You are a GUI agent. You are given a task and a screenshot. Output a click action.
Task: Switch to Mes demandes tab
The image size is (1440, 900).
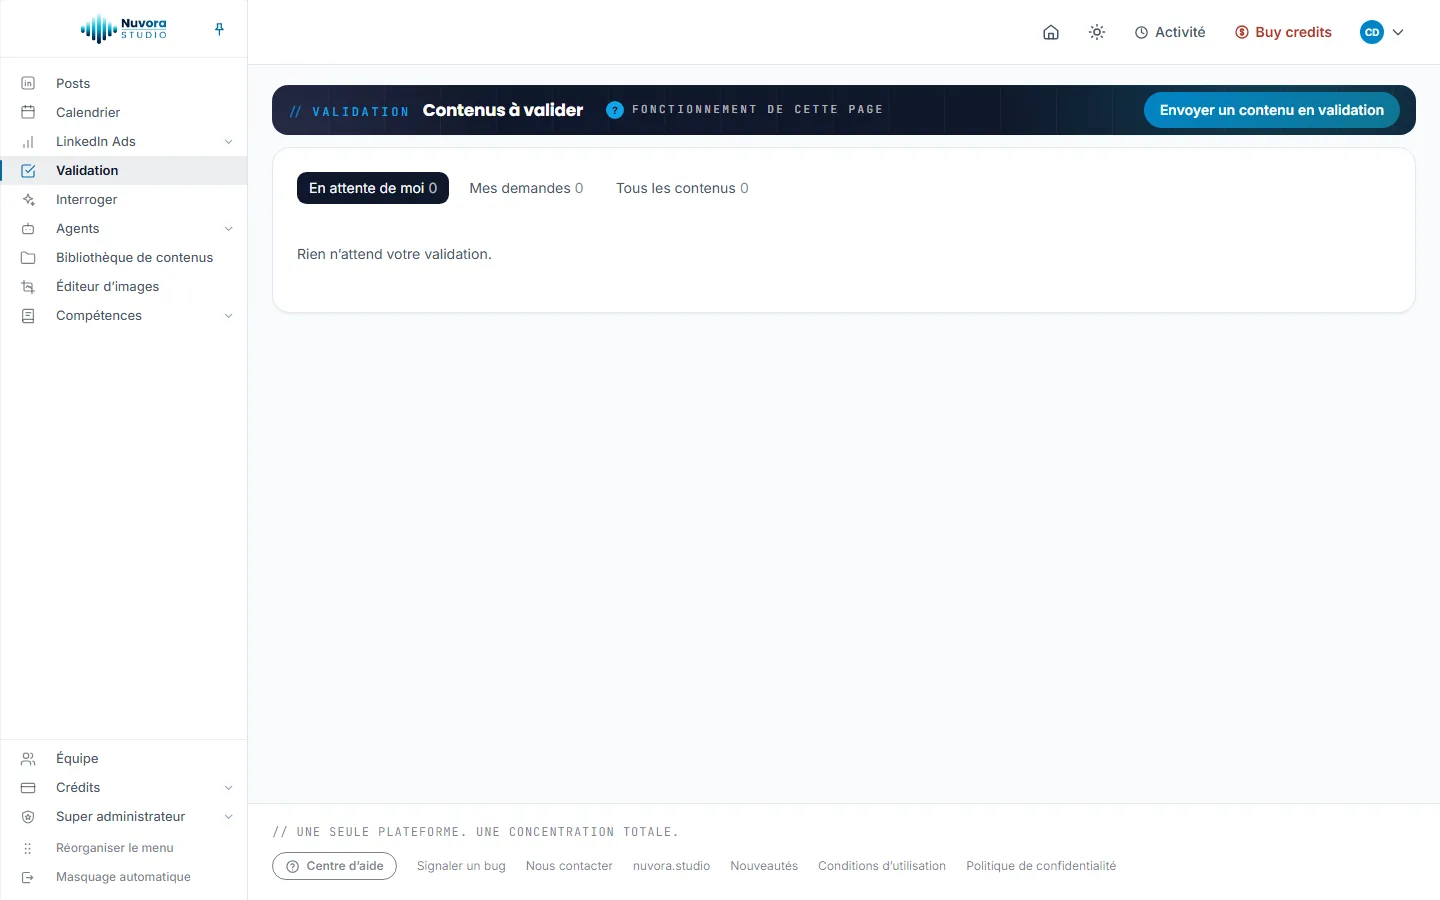coord(526,188)
